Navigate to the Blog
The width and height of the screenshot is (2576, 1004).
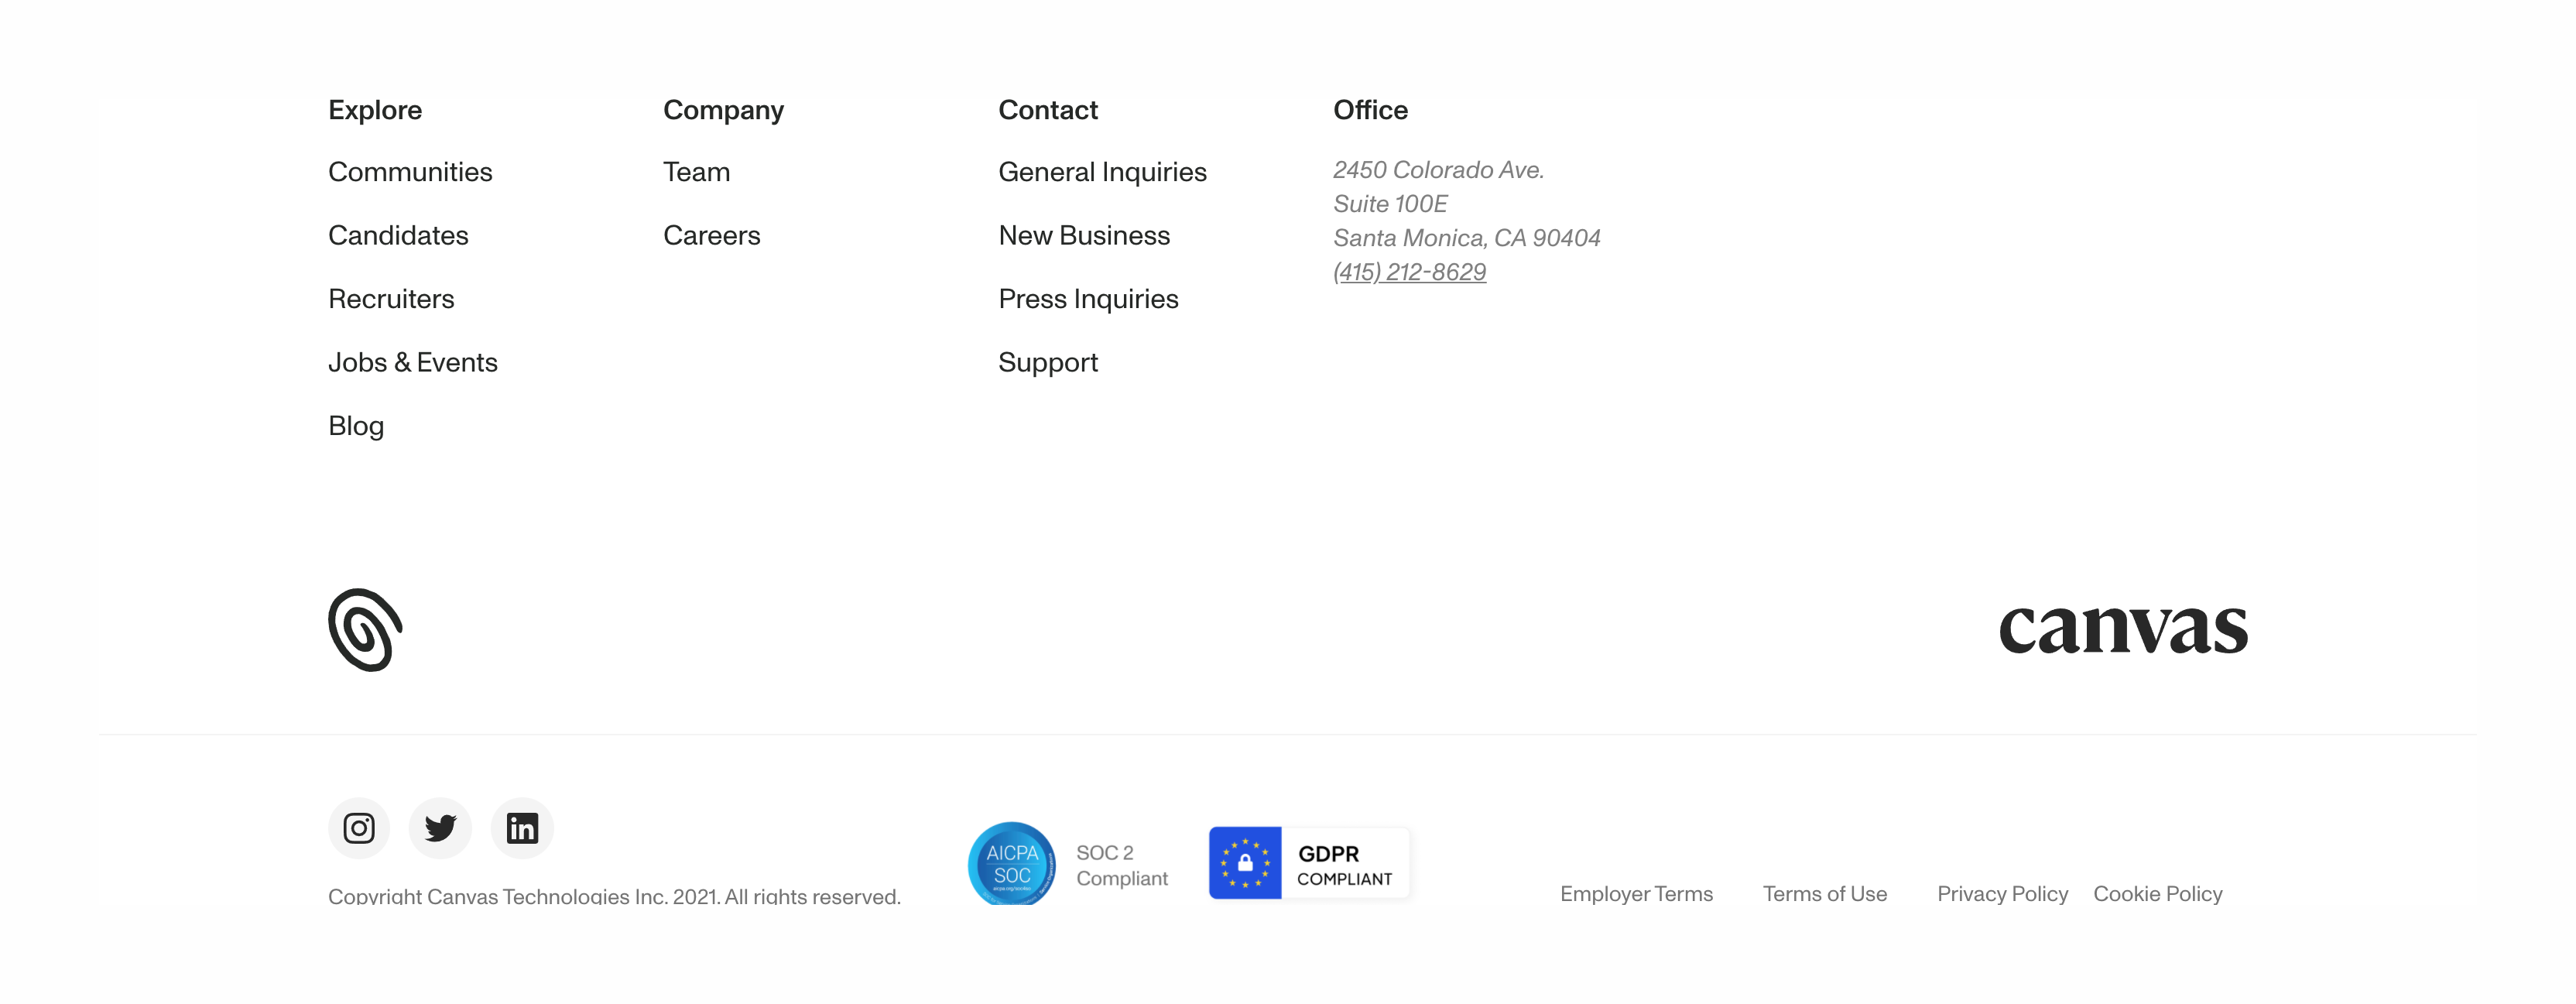(x=356, y=426)
